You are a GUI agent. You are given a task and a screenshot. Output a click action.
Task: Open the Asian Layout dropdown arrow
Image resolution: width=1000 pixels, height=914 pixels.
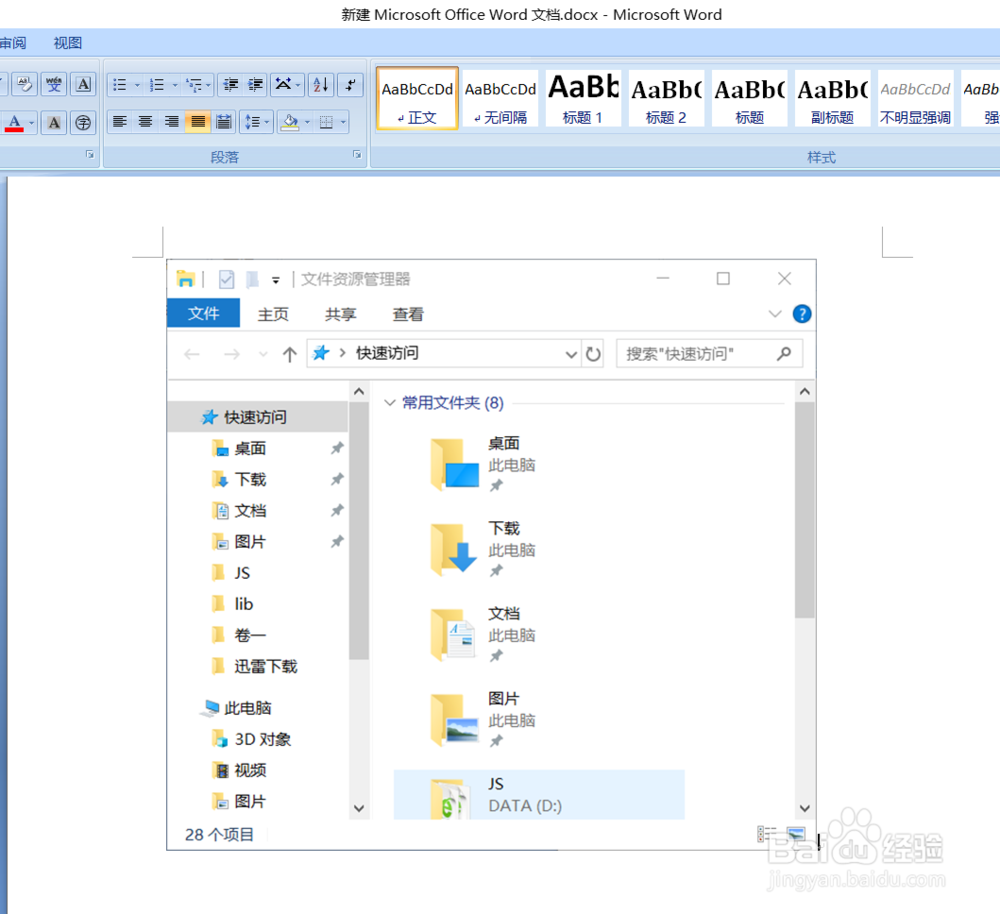(298, 85)
